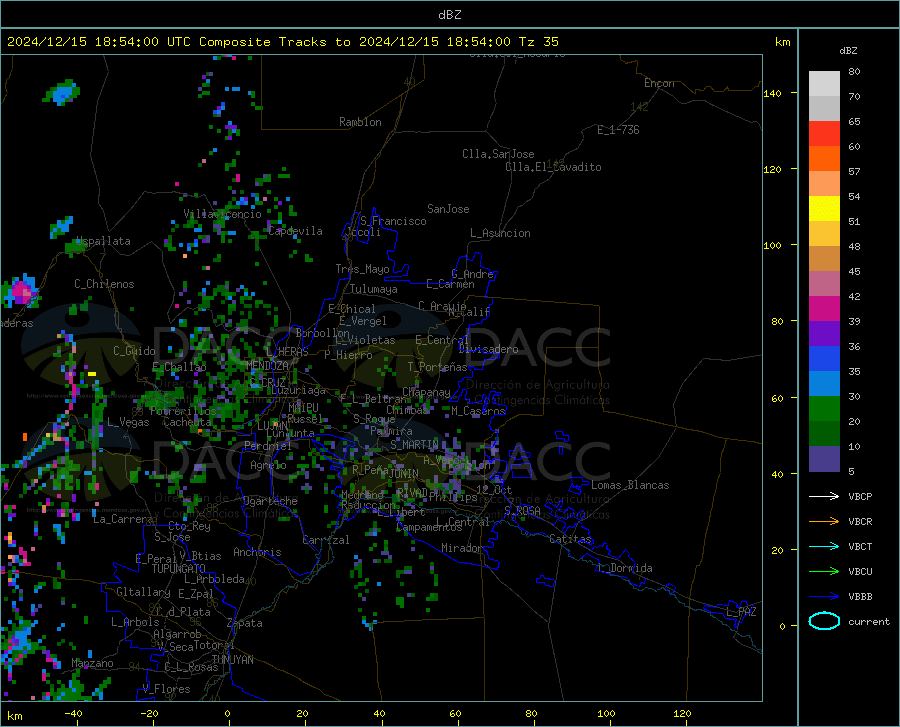This screenshot has height=727, width=900.
Task: Click the green VBCU arrow legend icon
Action: coord(824,572)
